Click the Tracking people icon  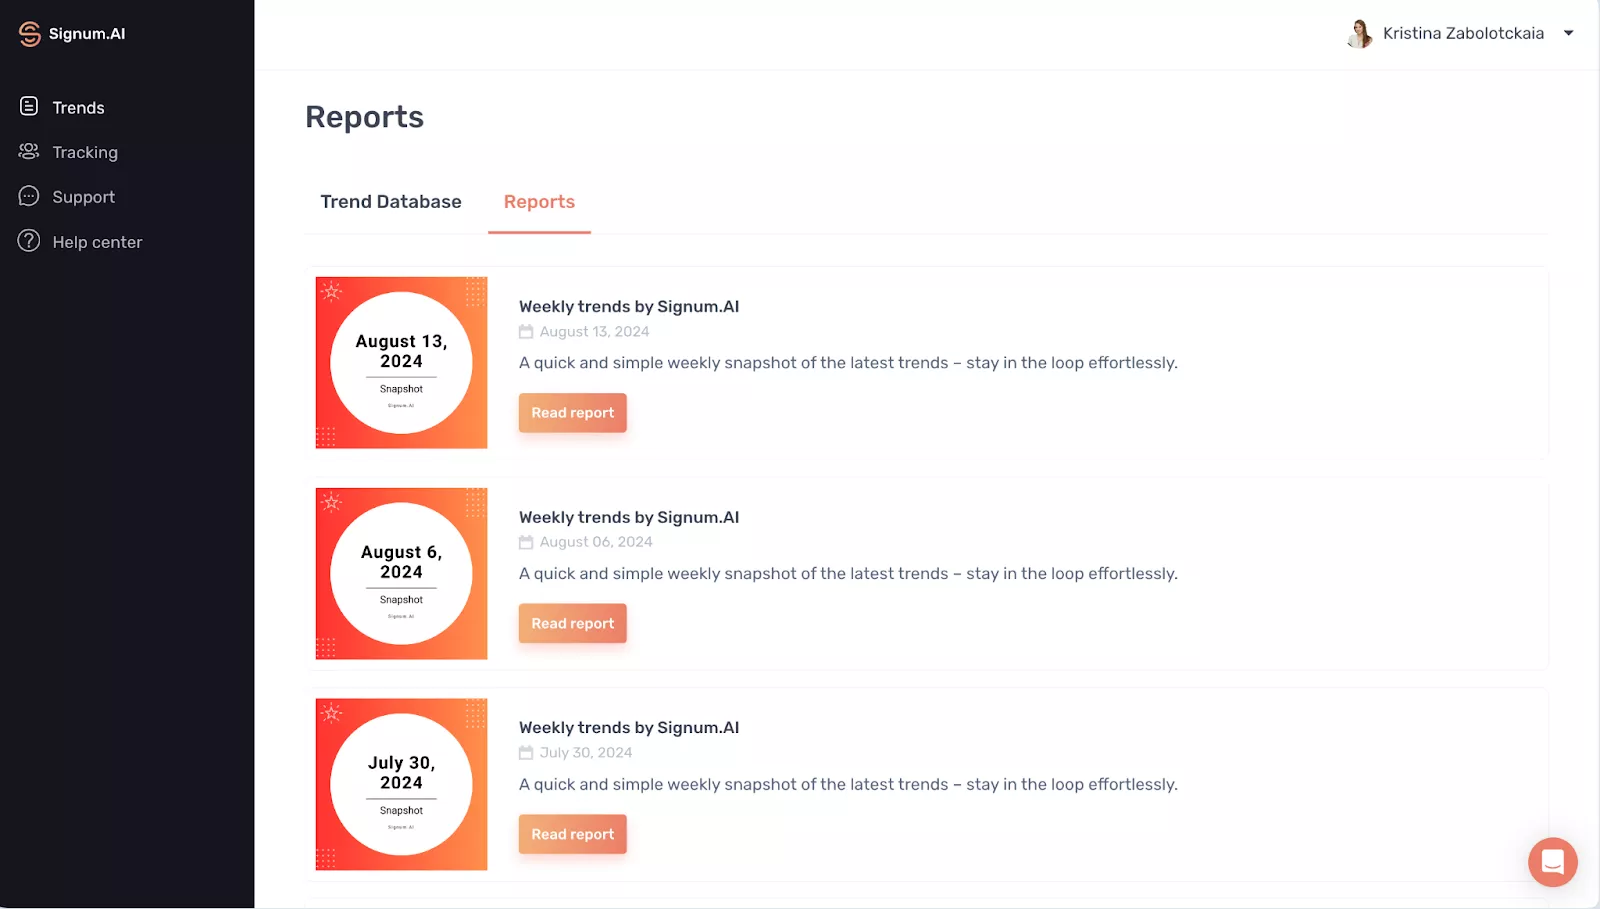[29, 152]
